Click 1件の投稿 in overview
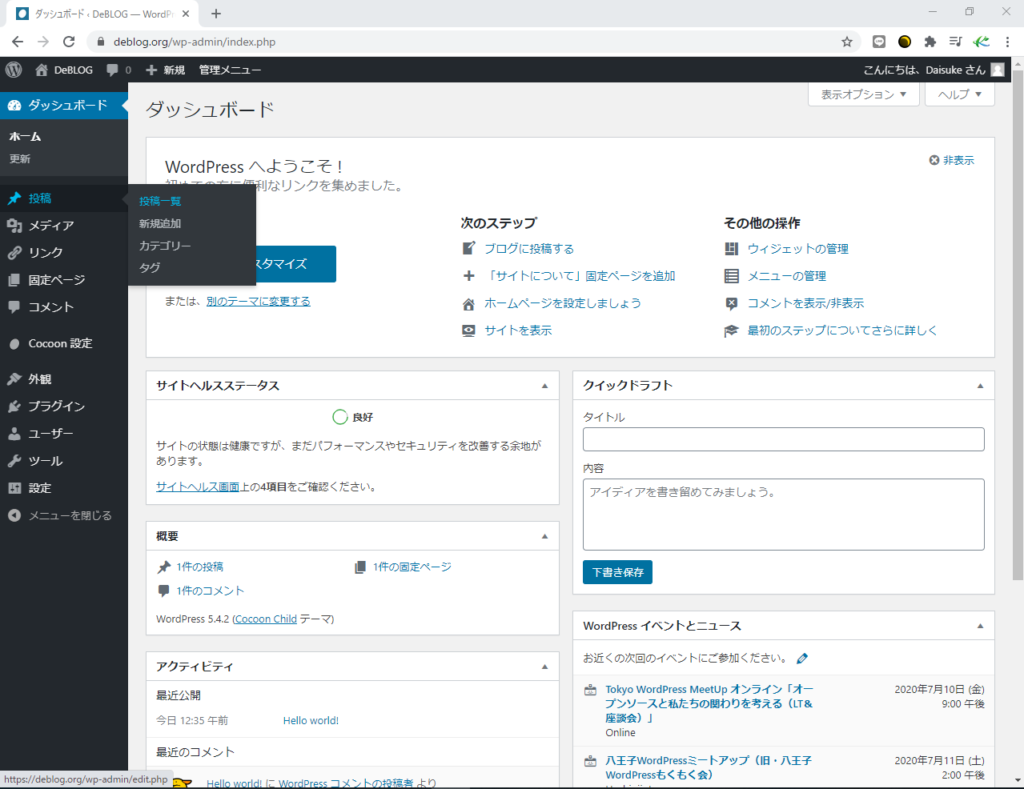The height and width of the screenshot is (789, 1024). pyautogui.click(x=199, y=567)
